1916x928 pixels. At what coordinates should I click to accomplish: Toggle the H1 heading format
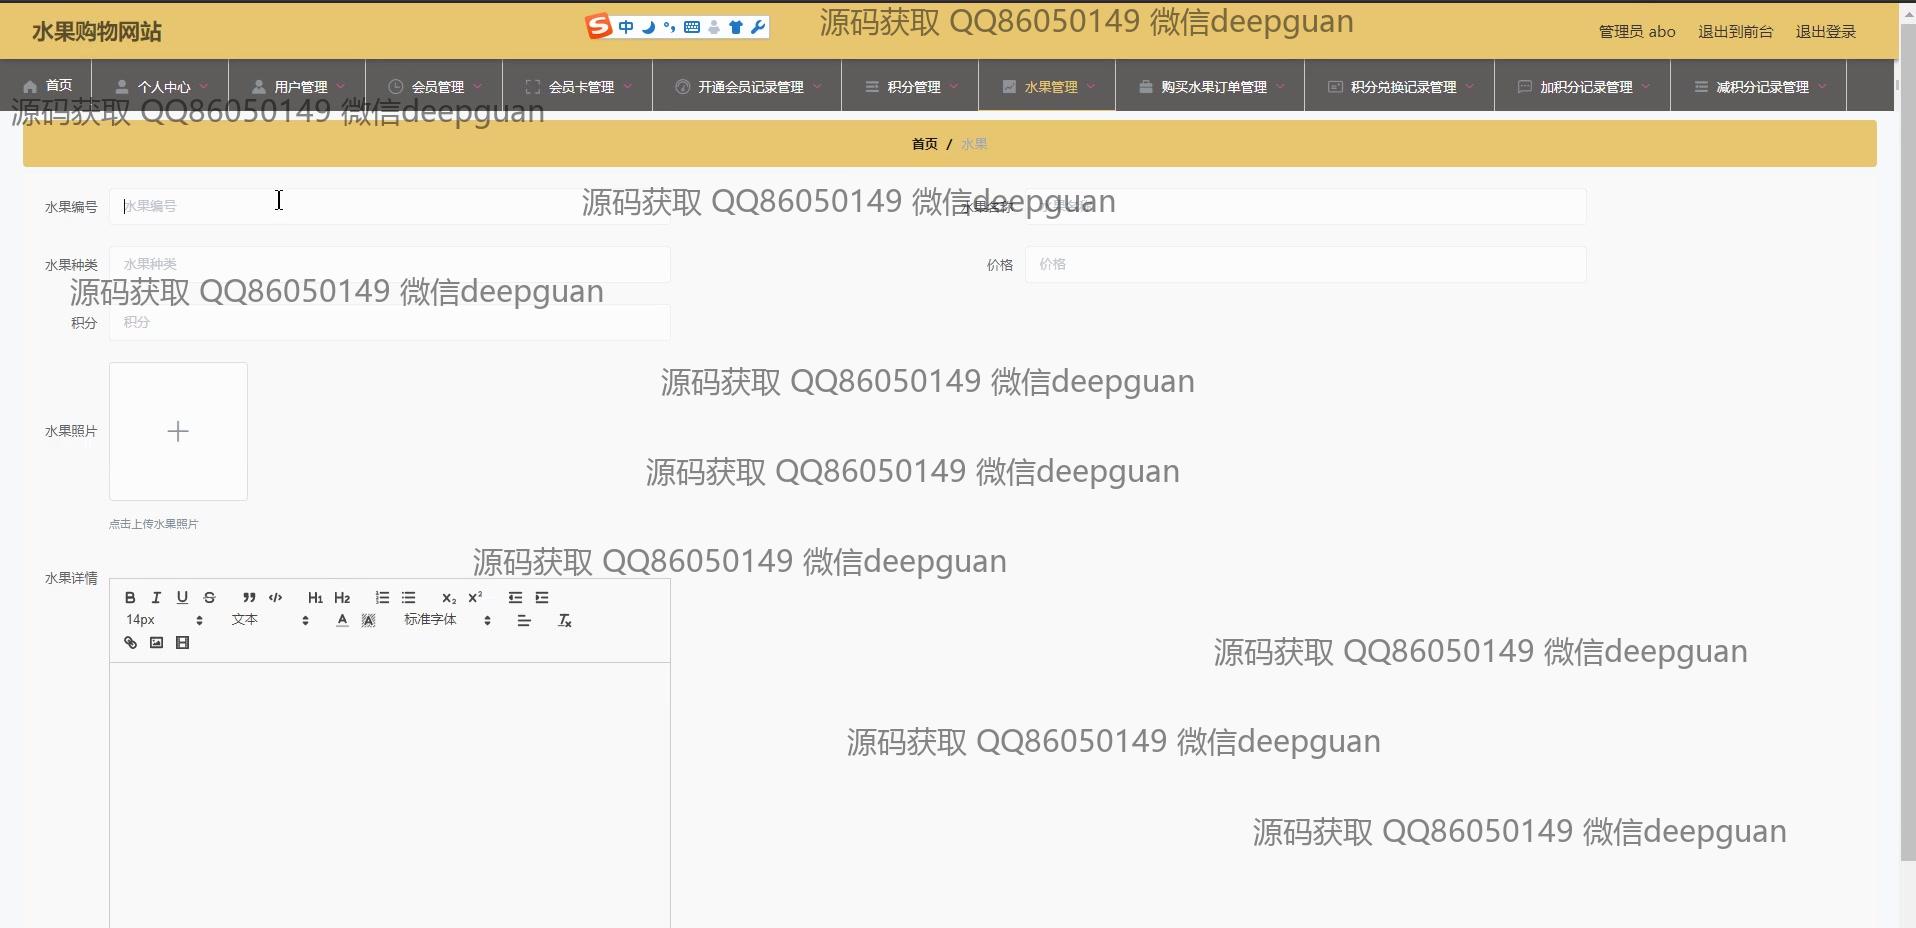(315, 597)
